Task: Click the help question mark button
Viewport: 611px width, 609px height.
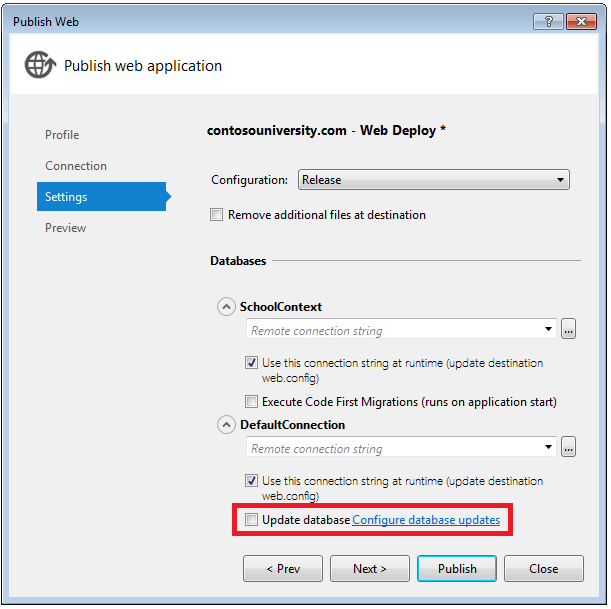Action: tap(548, 21)
